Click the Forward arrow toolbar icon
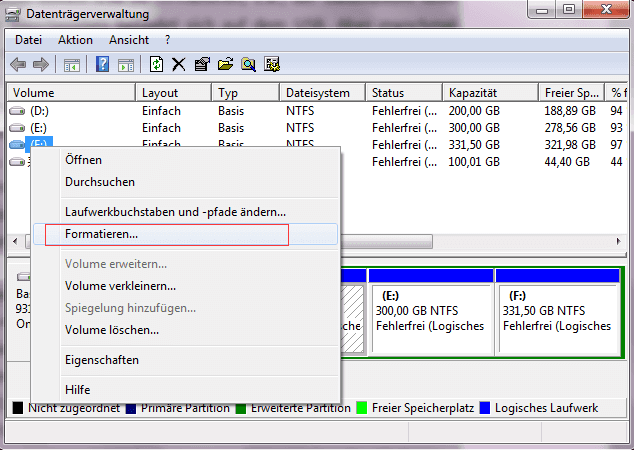 point(41,64)
